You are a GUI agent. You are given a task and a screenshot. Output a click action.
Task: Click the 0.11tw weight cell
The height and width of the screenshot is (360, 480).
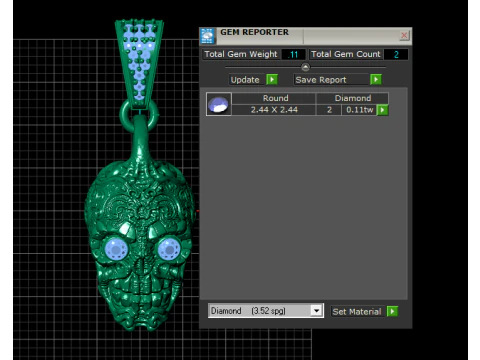(x=359, y=110)
